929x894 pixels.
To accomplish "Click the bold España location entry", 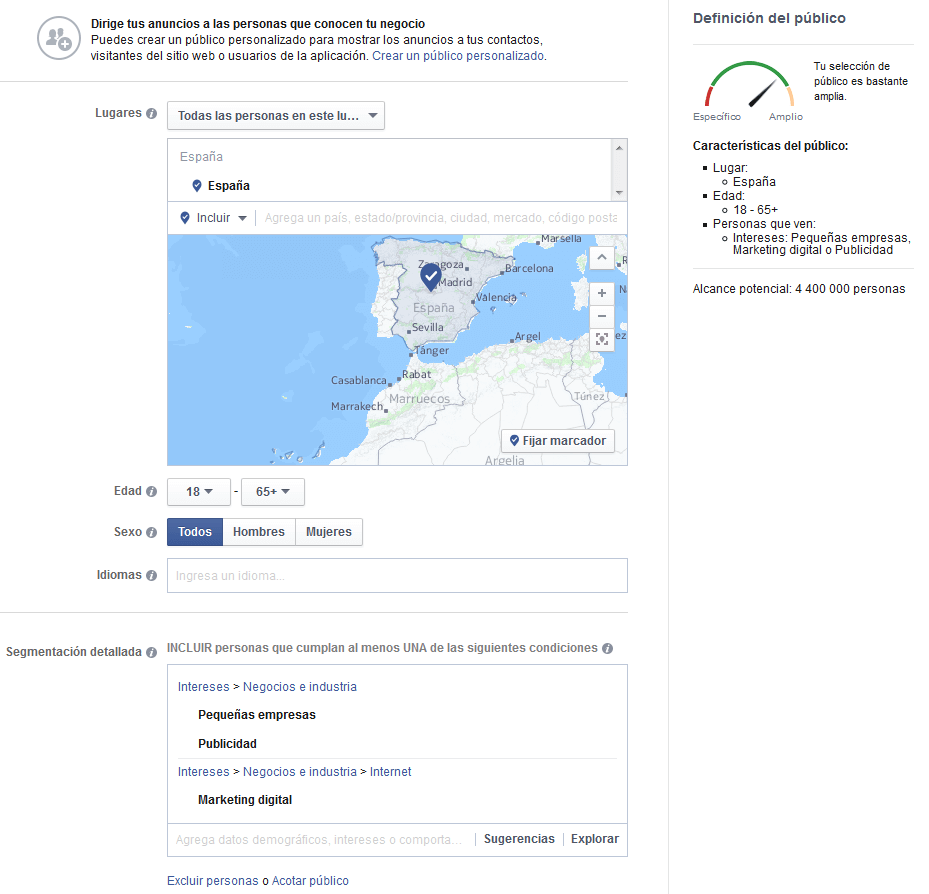I will pos(229,186).
